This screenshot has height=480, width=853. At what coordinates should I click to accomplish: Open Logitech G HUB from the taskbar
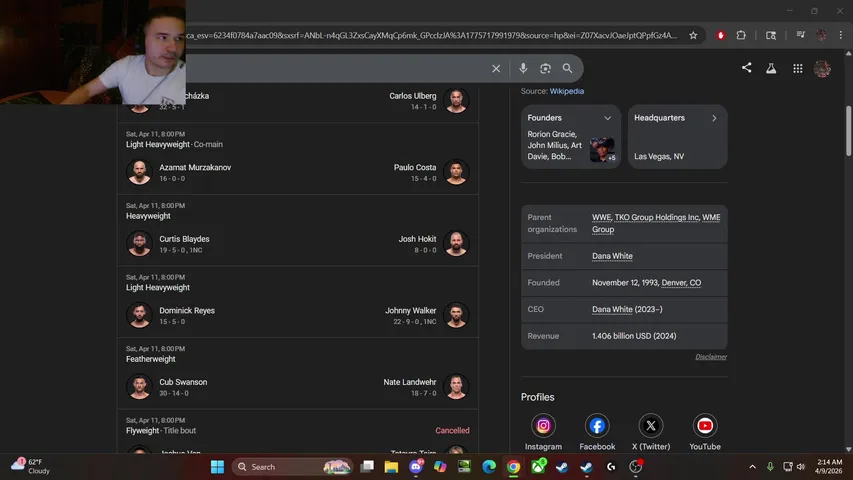611,467
